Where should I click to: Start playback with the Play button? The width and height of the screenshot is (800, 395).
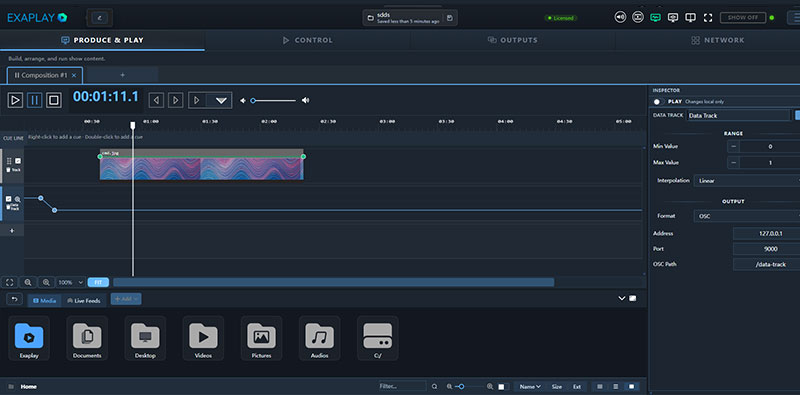point(15,100)
